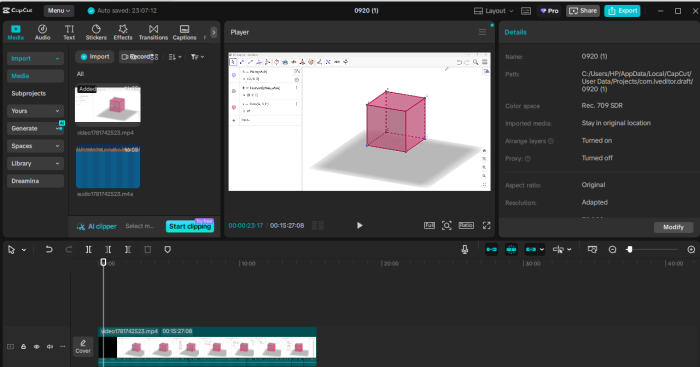Click the marker shield icon in timeline toolbar
The width and height of the screenshot is (700, 367).
[167, 250]
